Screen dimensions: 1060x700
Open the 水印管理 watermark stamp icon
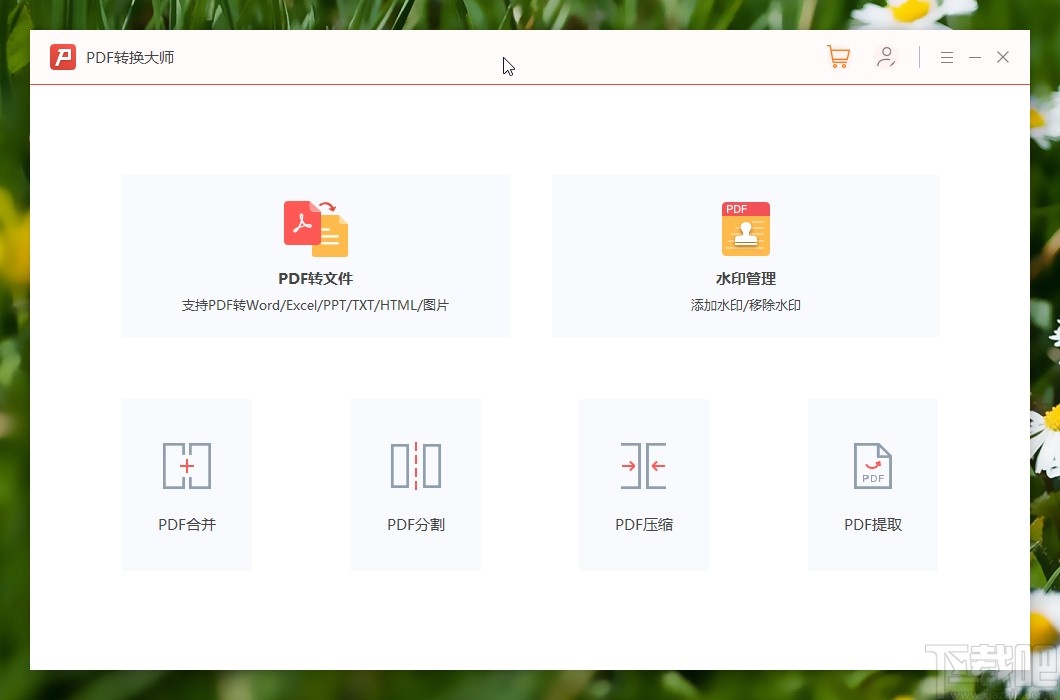click(x=745, y=228)
